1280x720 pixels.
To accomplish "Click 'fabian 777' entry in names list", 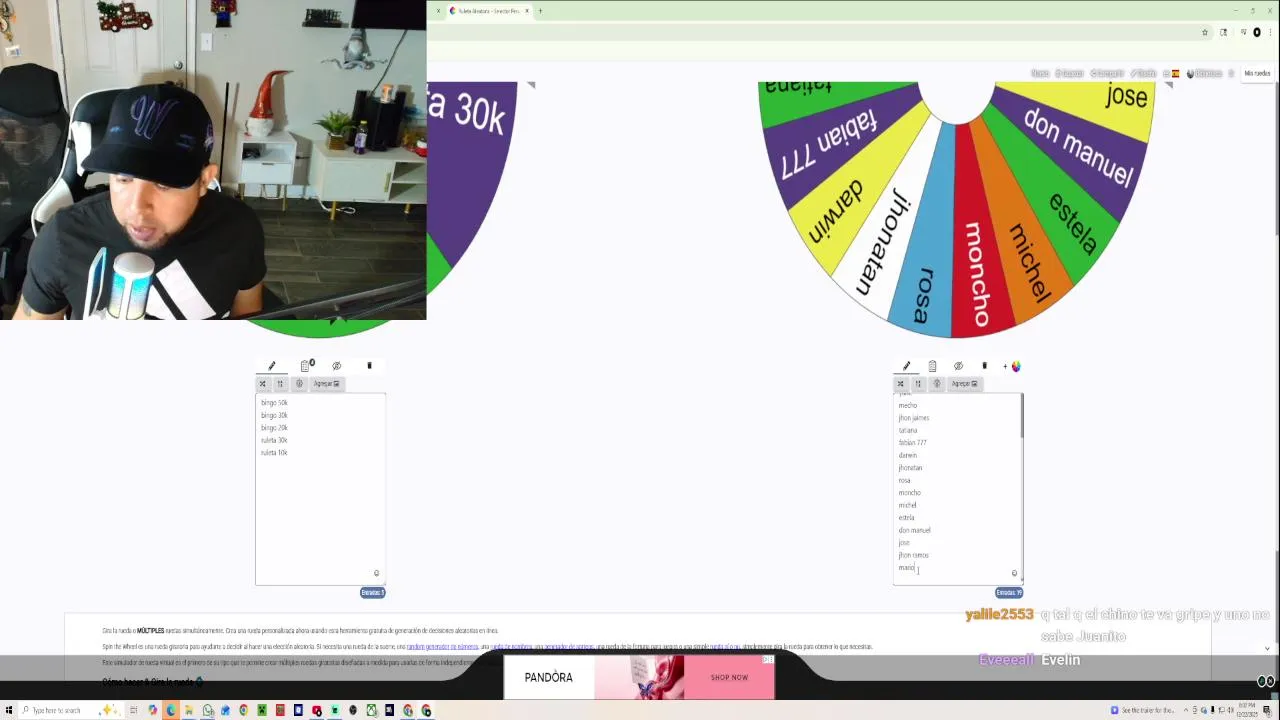I will click(x=912, y=443).
